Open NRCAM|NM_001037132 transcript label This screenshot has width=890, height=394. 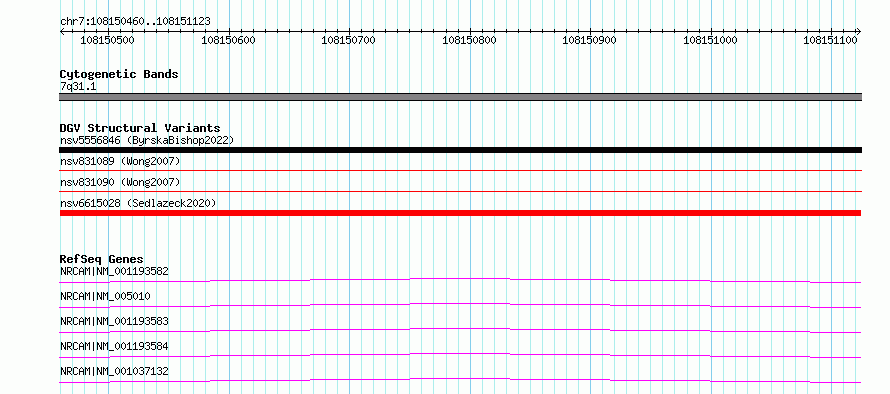[x=114, y=371]
